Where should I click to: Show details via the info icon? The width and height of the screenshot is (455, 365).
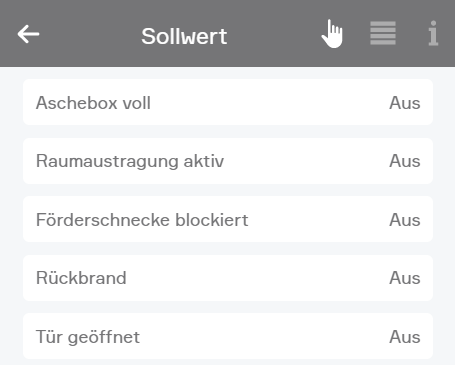pos(433,33)
